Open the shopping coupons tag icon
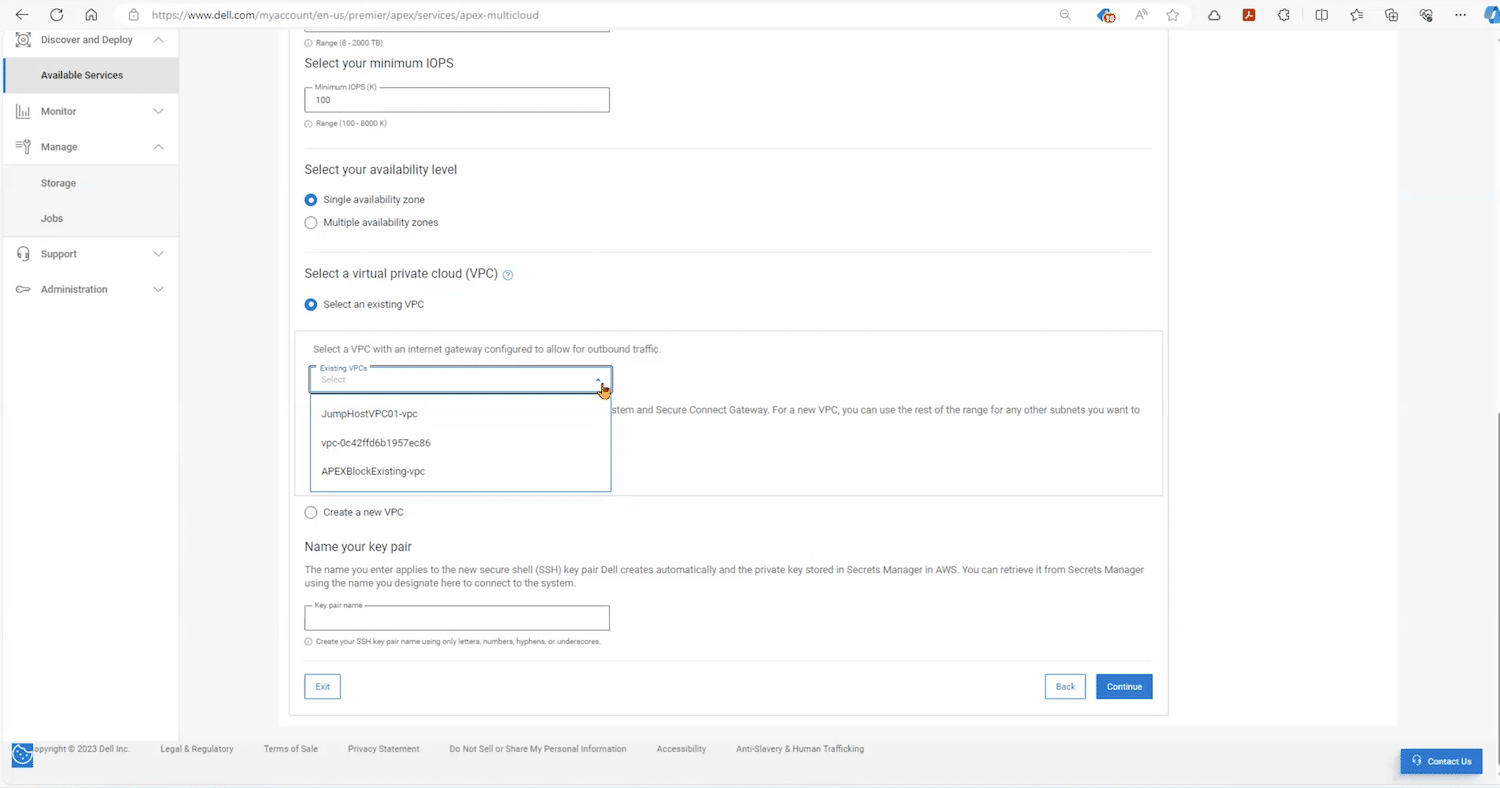 pyautogui.click(x=1105, y=15)
